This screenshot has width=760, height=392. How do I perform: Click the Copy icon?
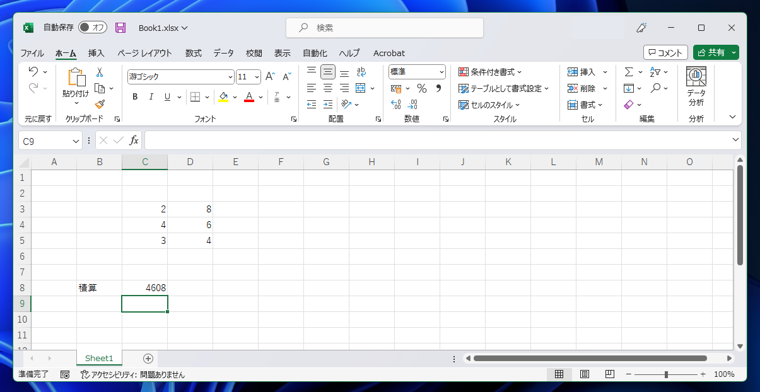[x=99, y=88]
